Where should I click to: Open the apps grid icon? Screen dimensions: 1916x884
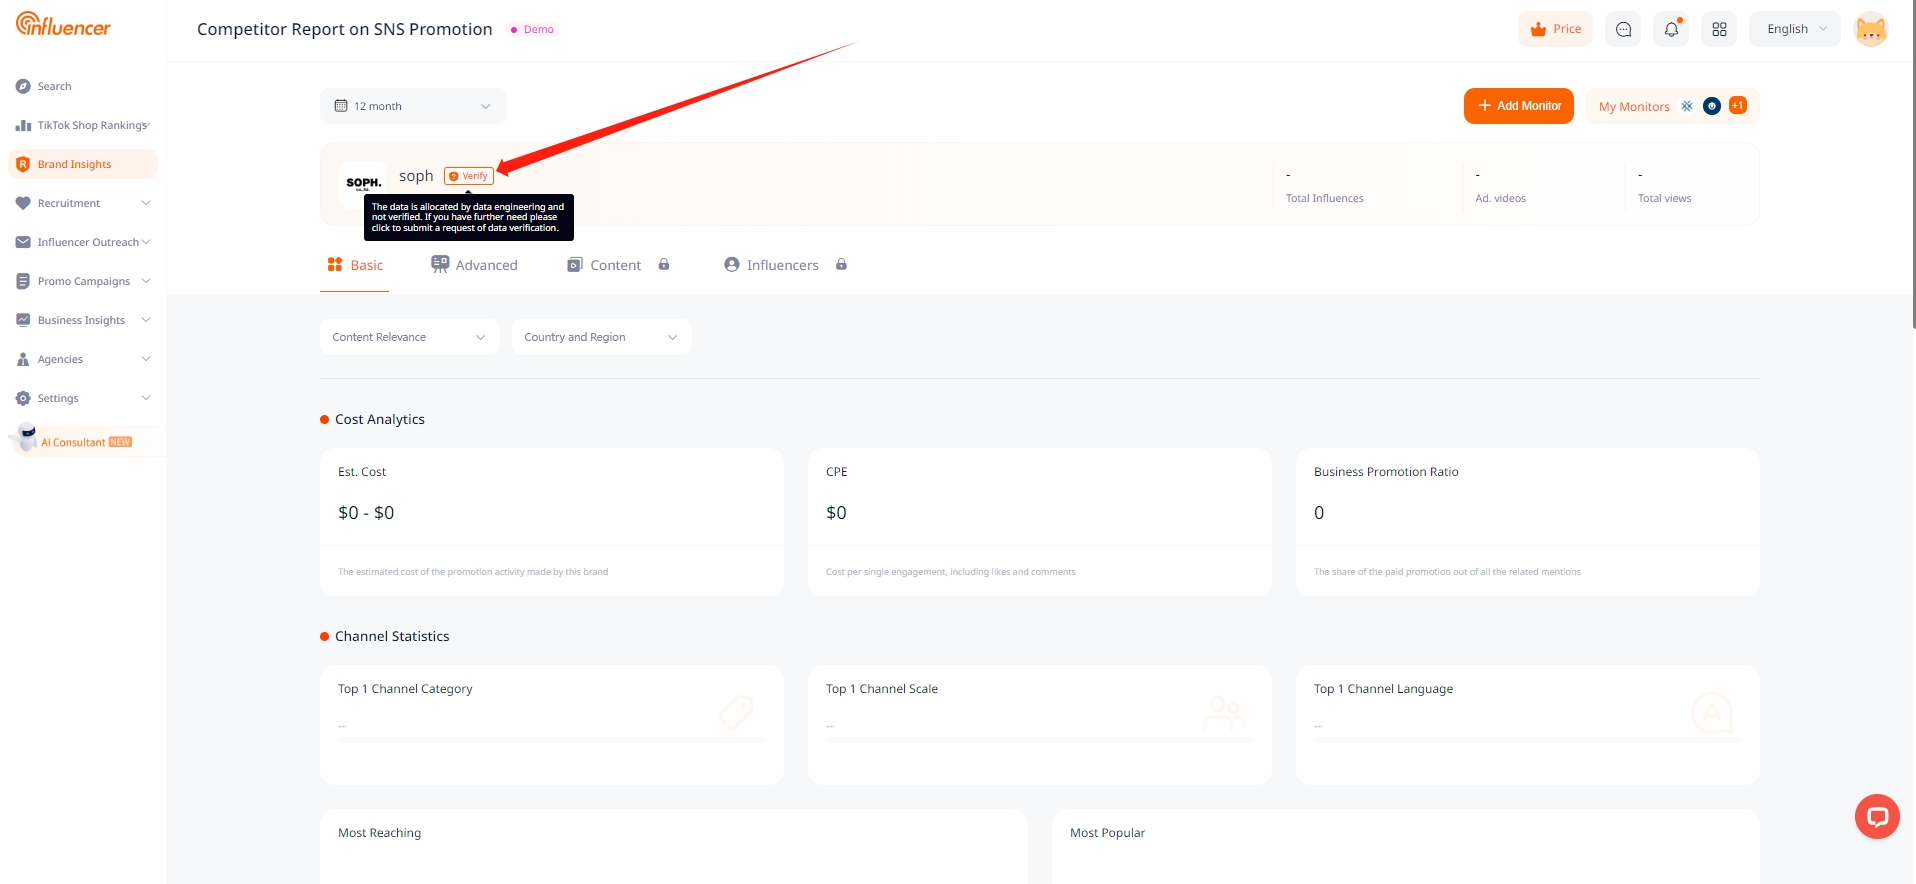(1719, 29)
